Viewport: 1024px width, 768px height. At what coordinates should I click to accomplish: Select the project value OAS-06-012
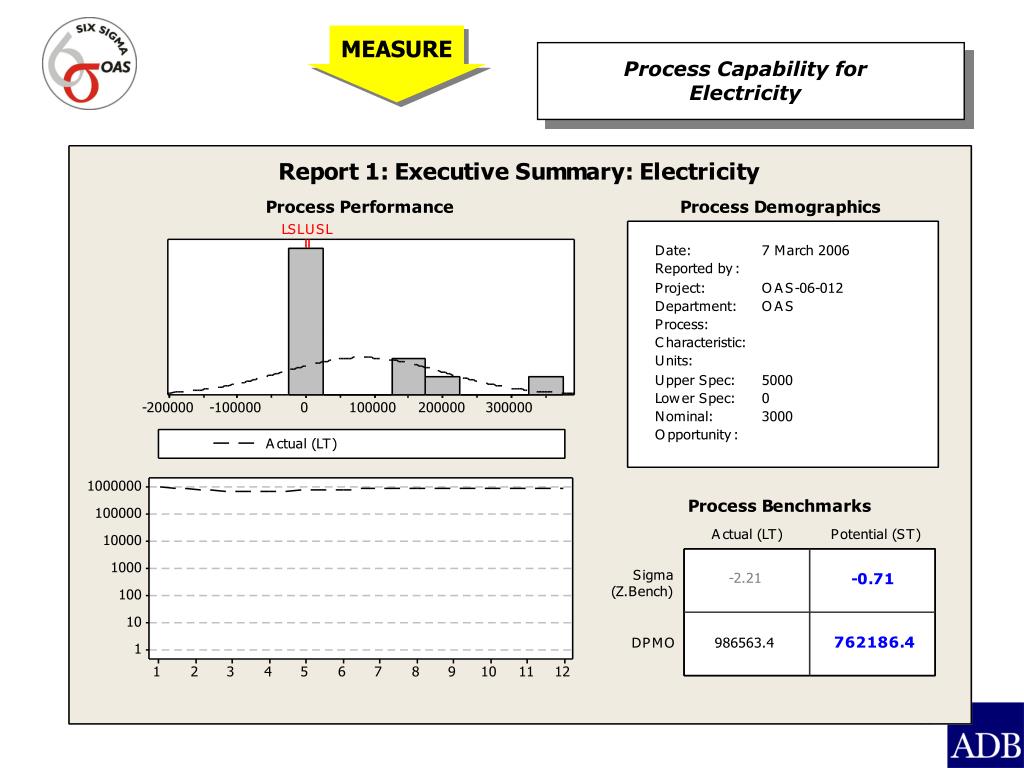click(802, 288)
